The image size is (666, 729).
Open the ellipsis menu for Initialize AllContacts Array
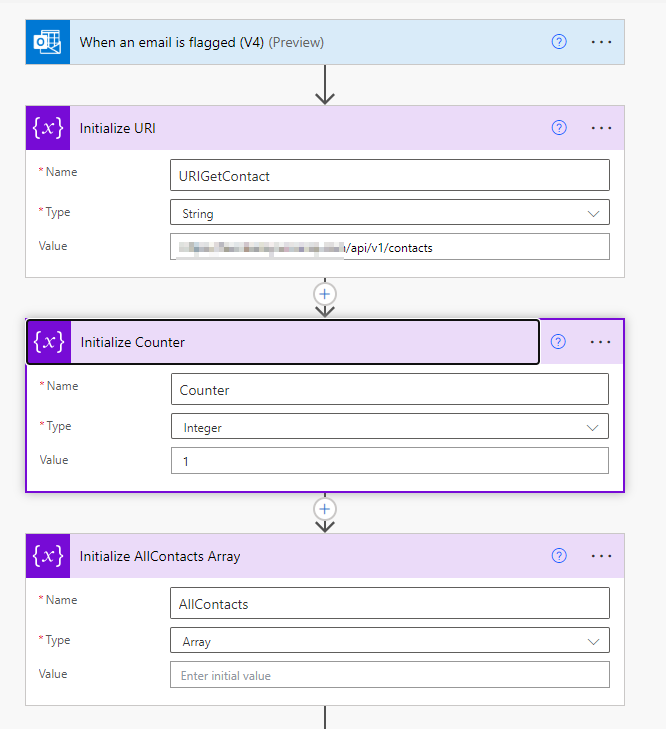(x=601, y=556)
